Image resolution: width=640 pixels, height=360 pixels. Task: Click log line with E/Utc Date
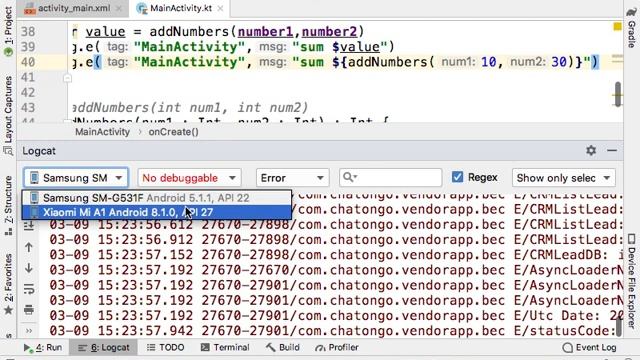coord(336,316)
